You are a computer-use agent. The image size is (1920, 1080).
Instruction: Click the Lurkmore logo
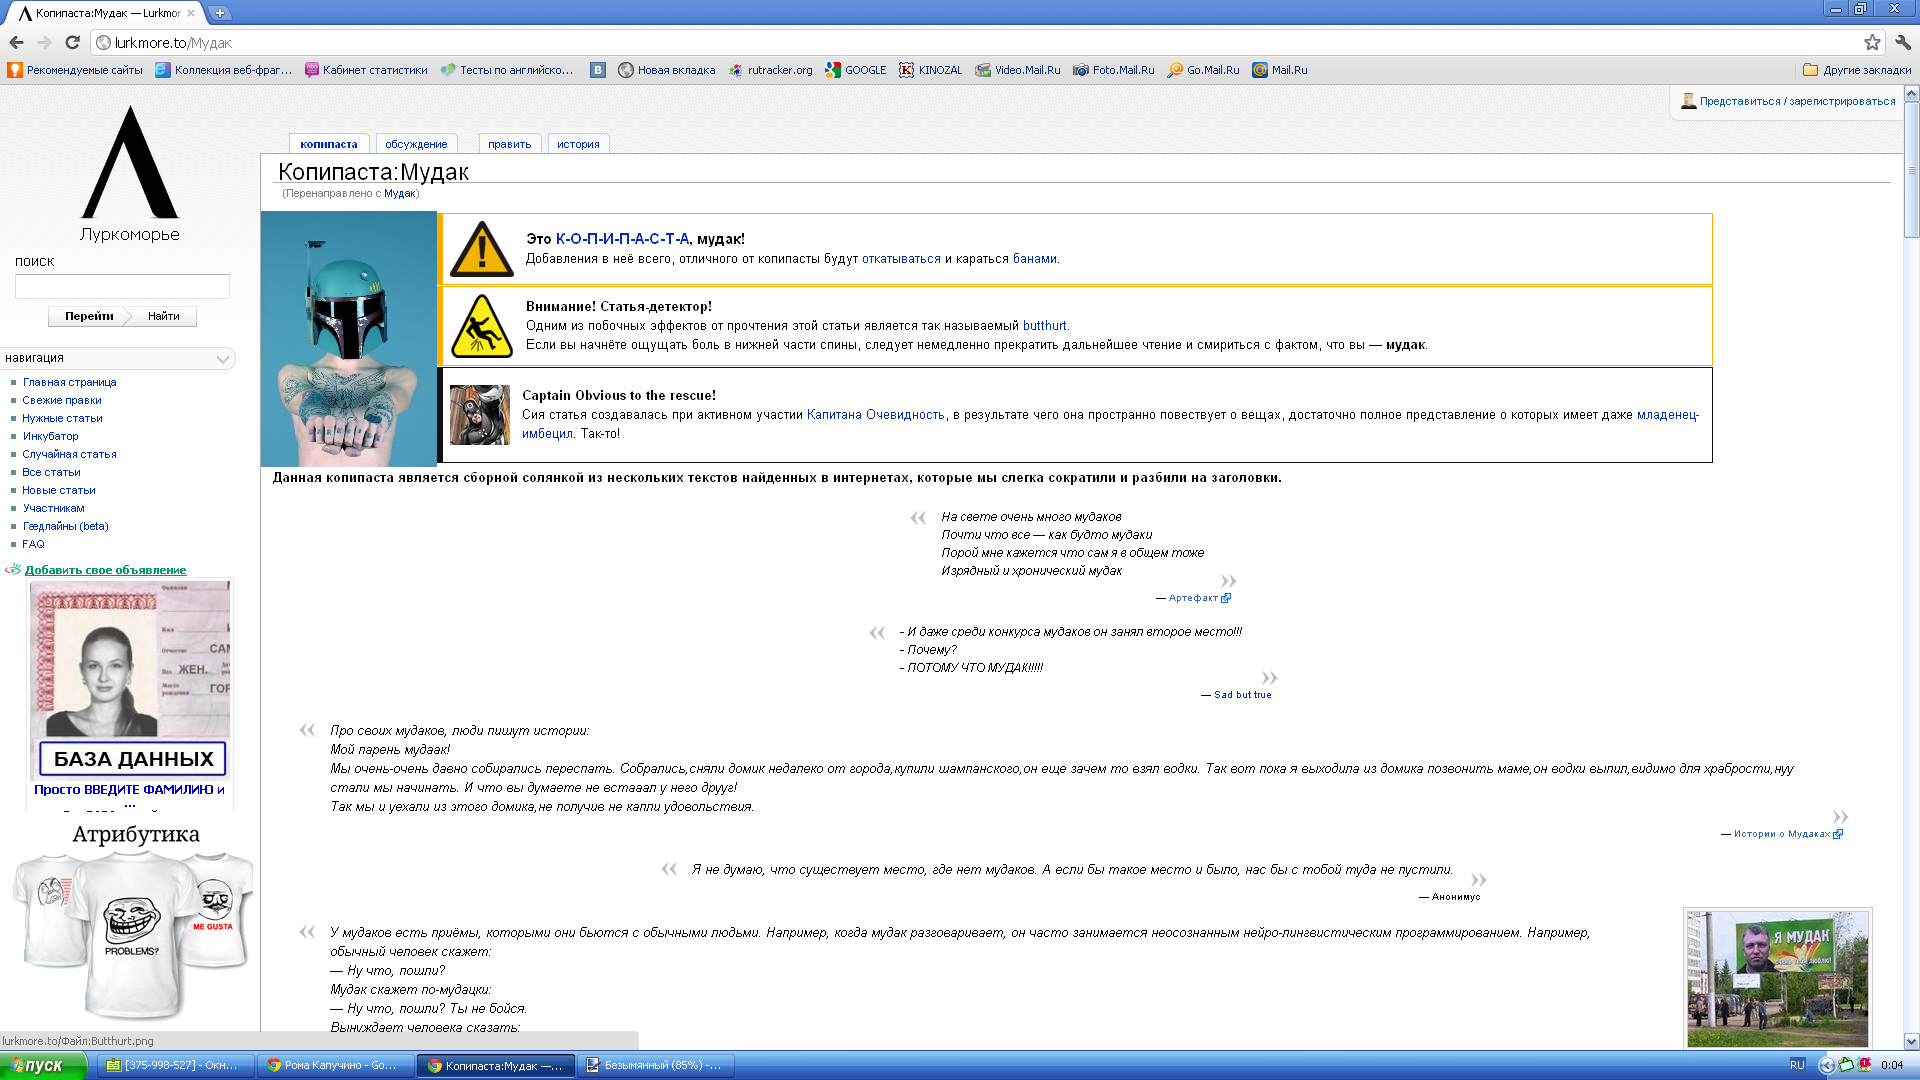click(130, 173)
